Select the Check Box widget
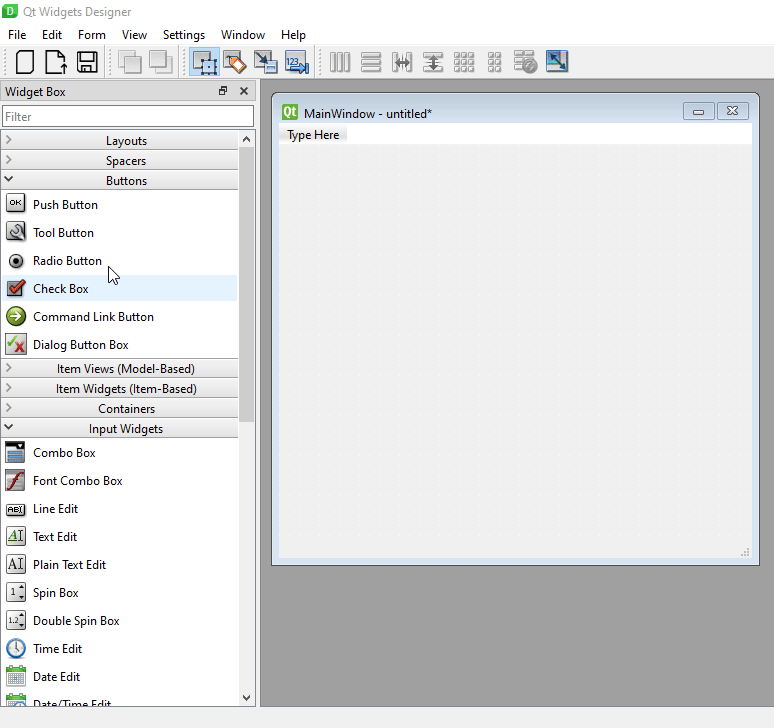 coord(120,288)
